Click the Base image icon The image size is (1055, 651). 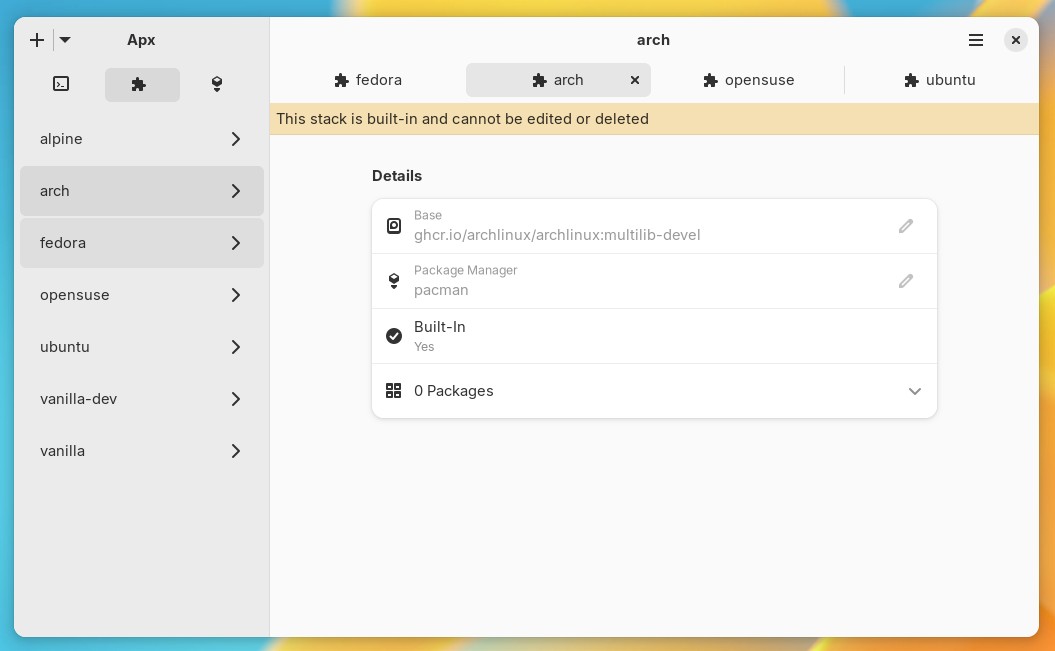[394, 226]
